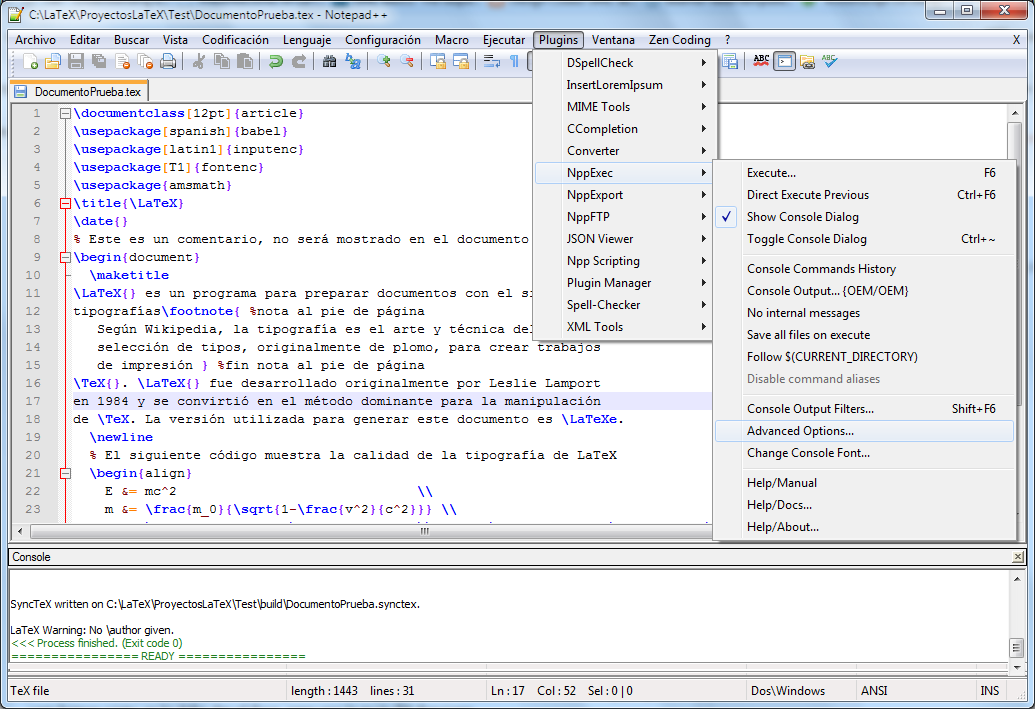Screen dimensions: 1035x709
Task: Click the Replace toolbar icon
Action: (353, 62)
